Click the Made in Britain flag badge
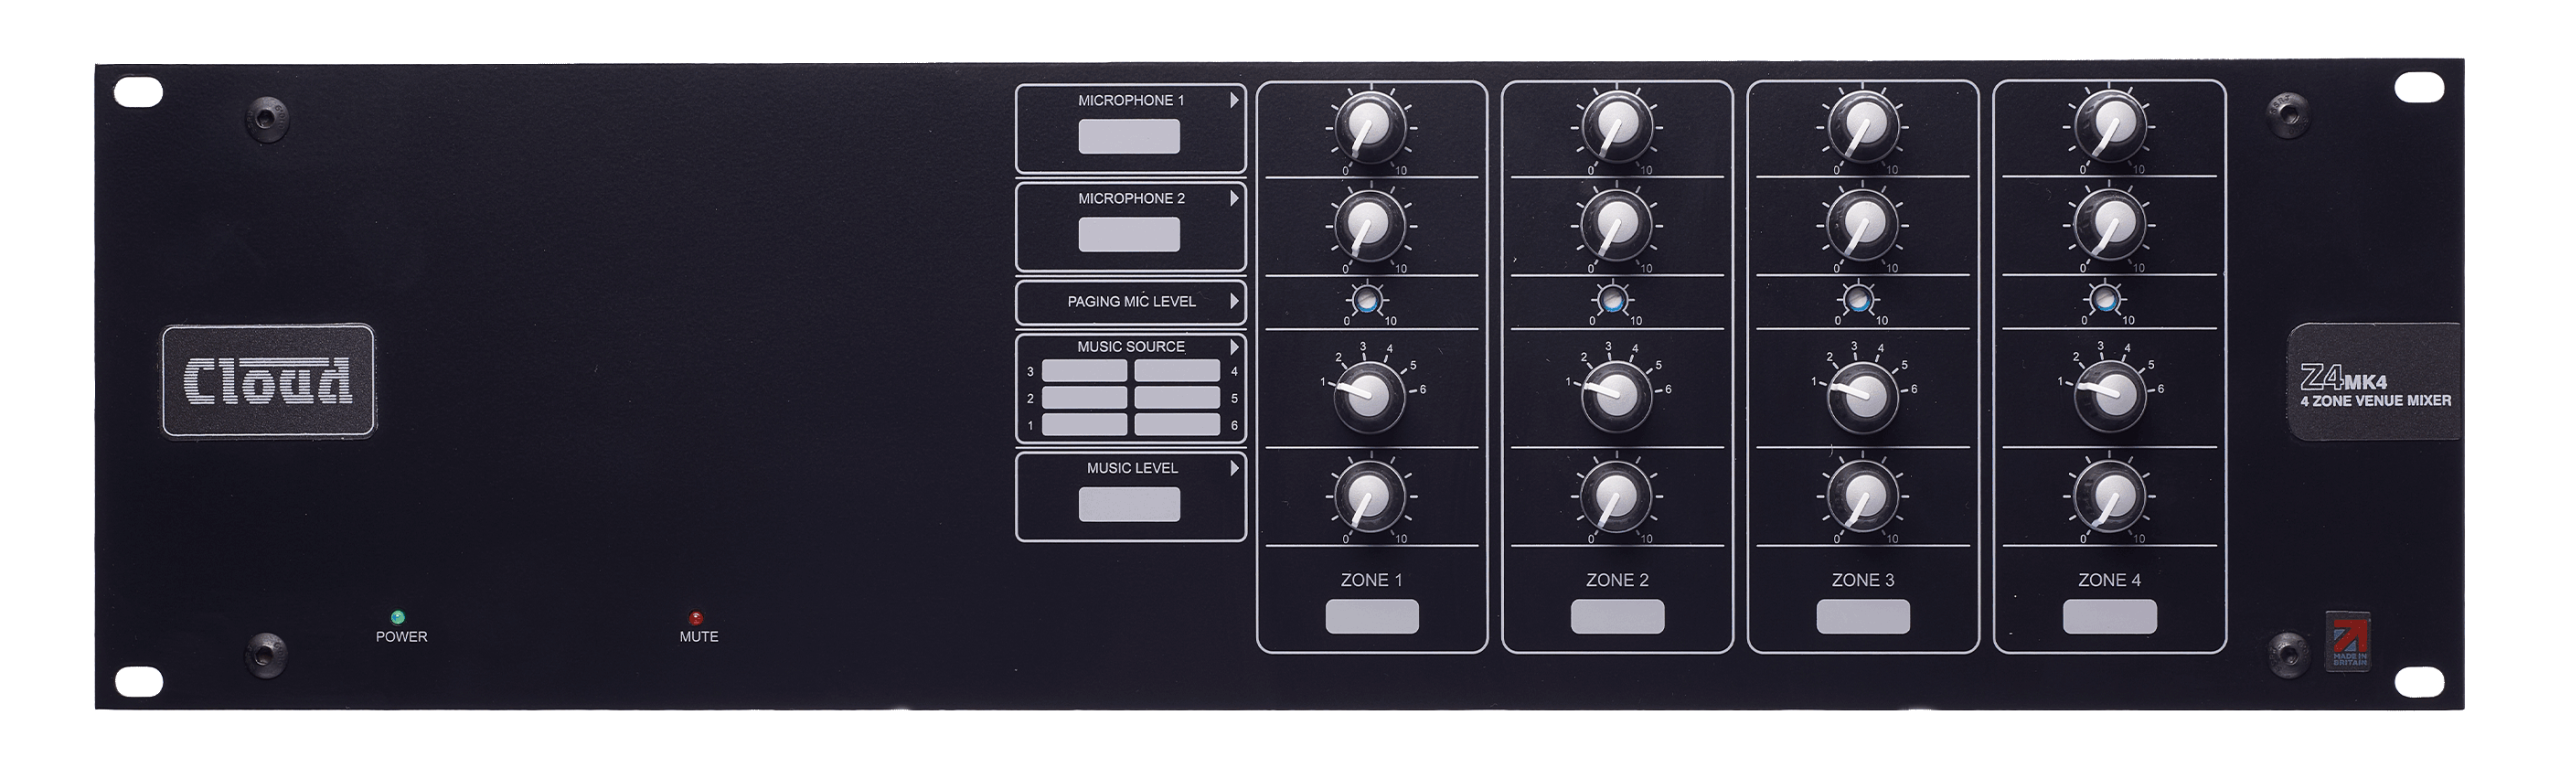This screenshot has width=2560, height=768. click(2347, 640)
